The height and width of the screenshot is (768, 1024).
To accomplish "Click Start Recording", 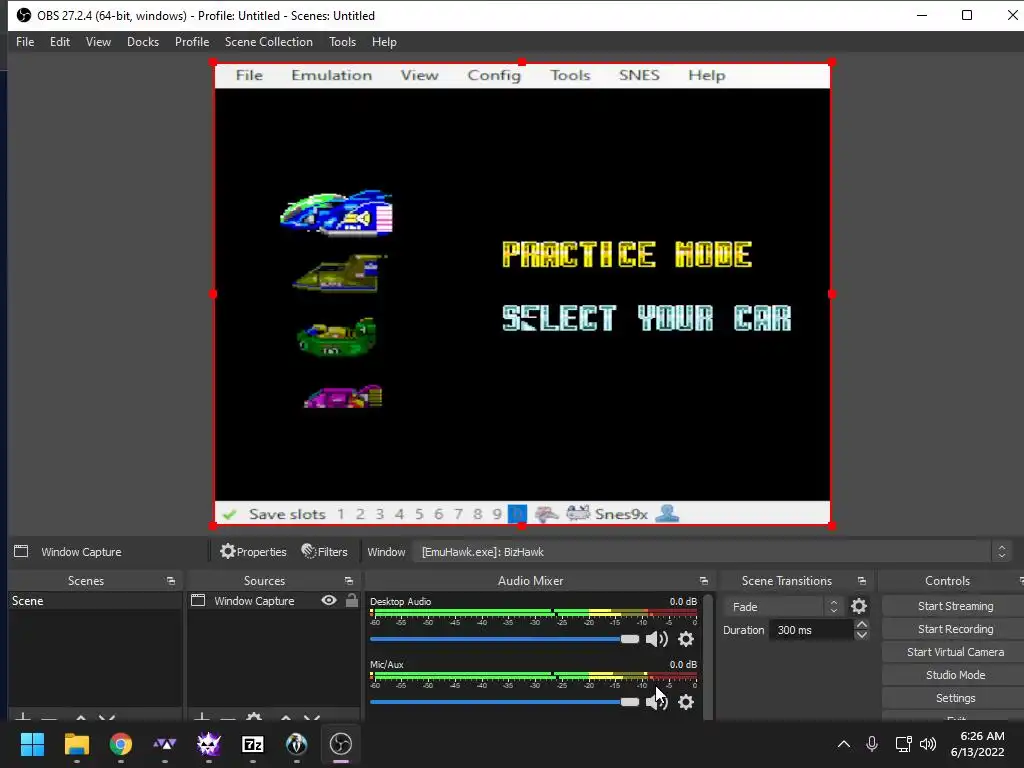I will click(955, 629).
